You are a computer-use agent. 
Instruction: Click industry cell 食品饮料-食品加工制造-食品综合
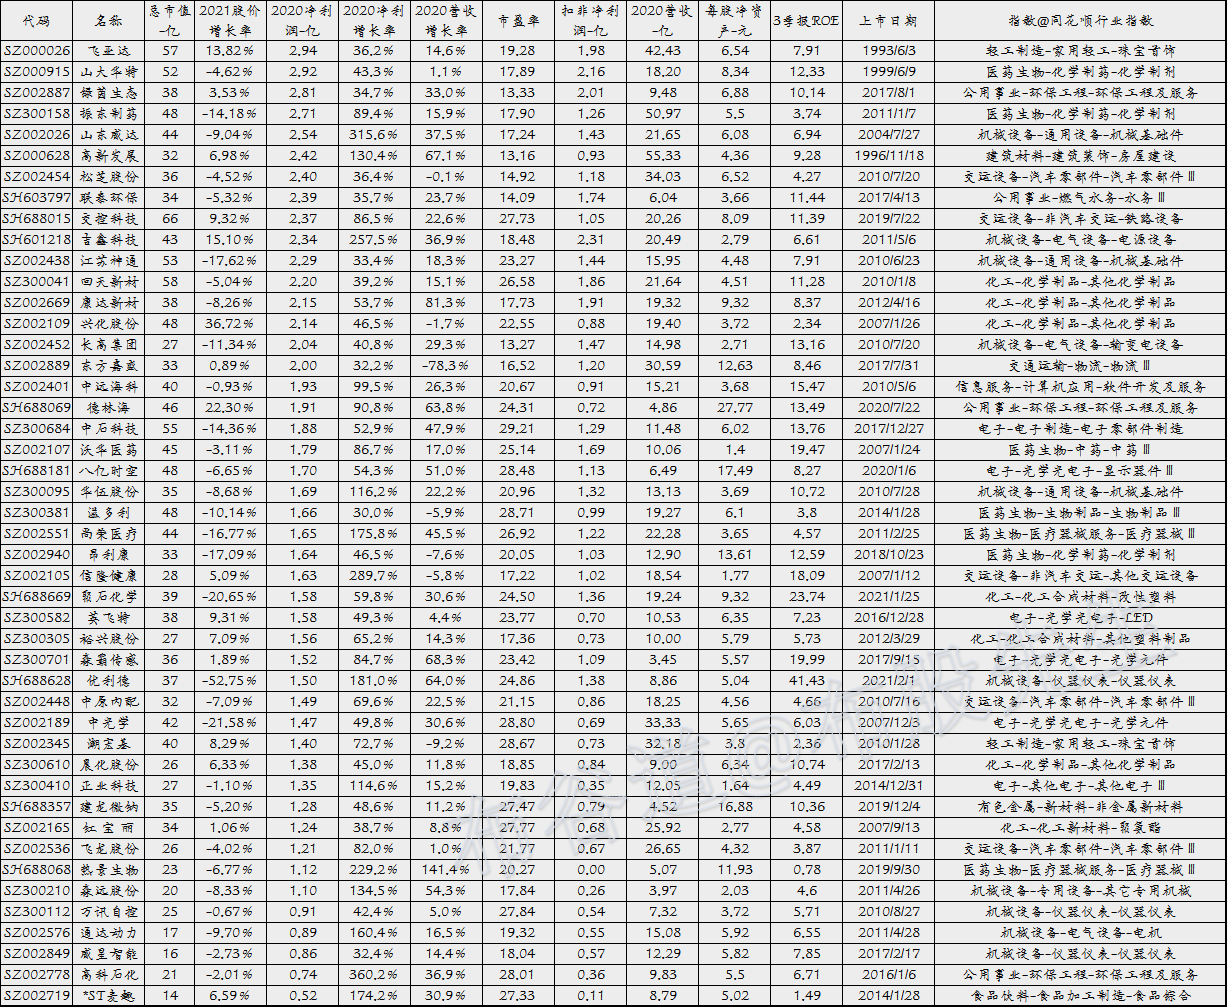(1081, 996)
